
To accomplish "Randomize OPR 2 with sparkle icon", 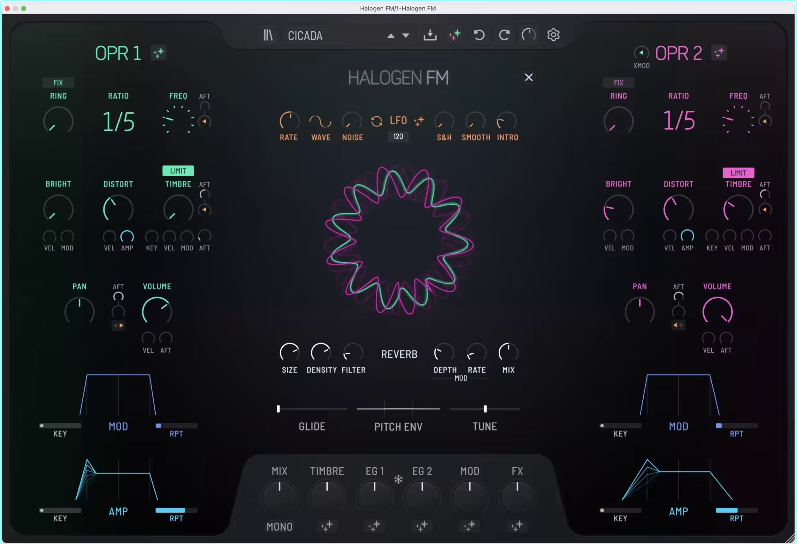I will coord(719,53).
